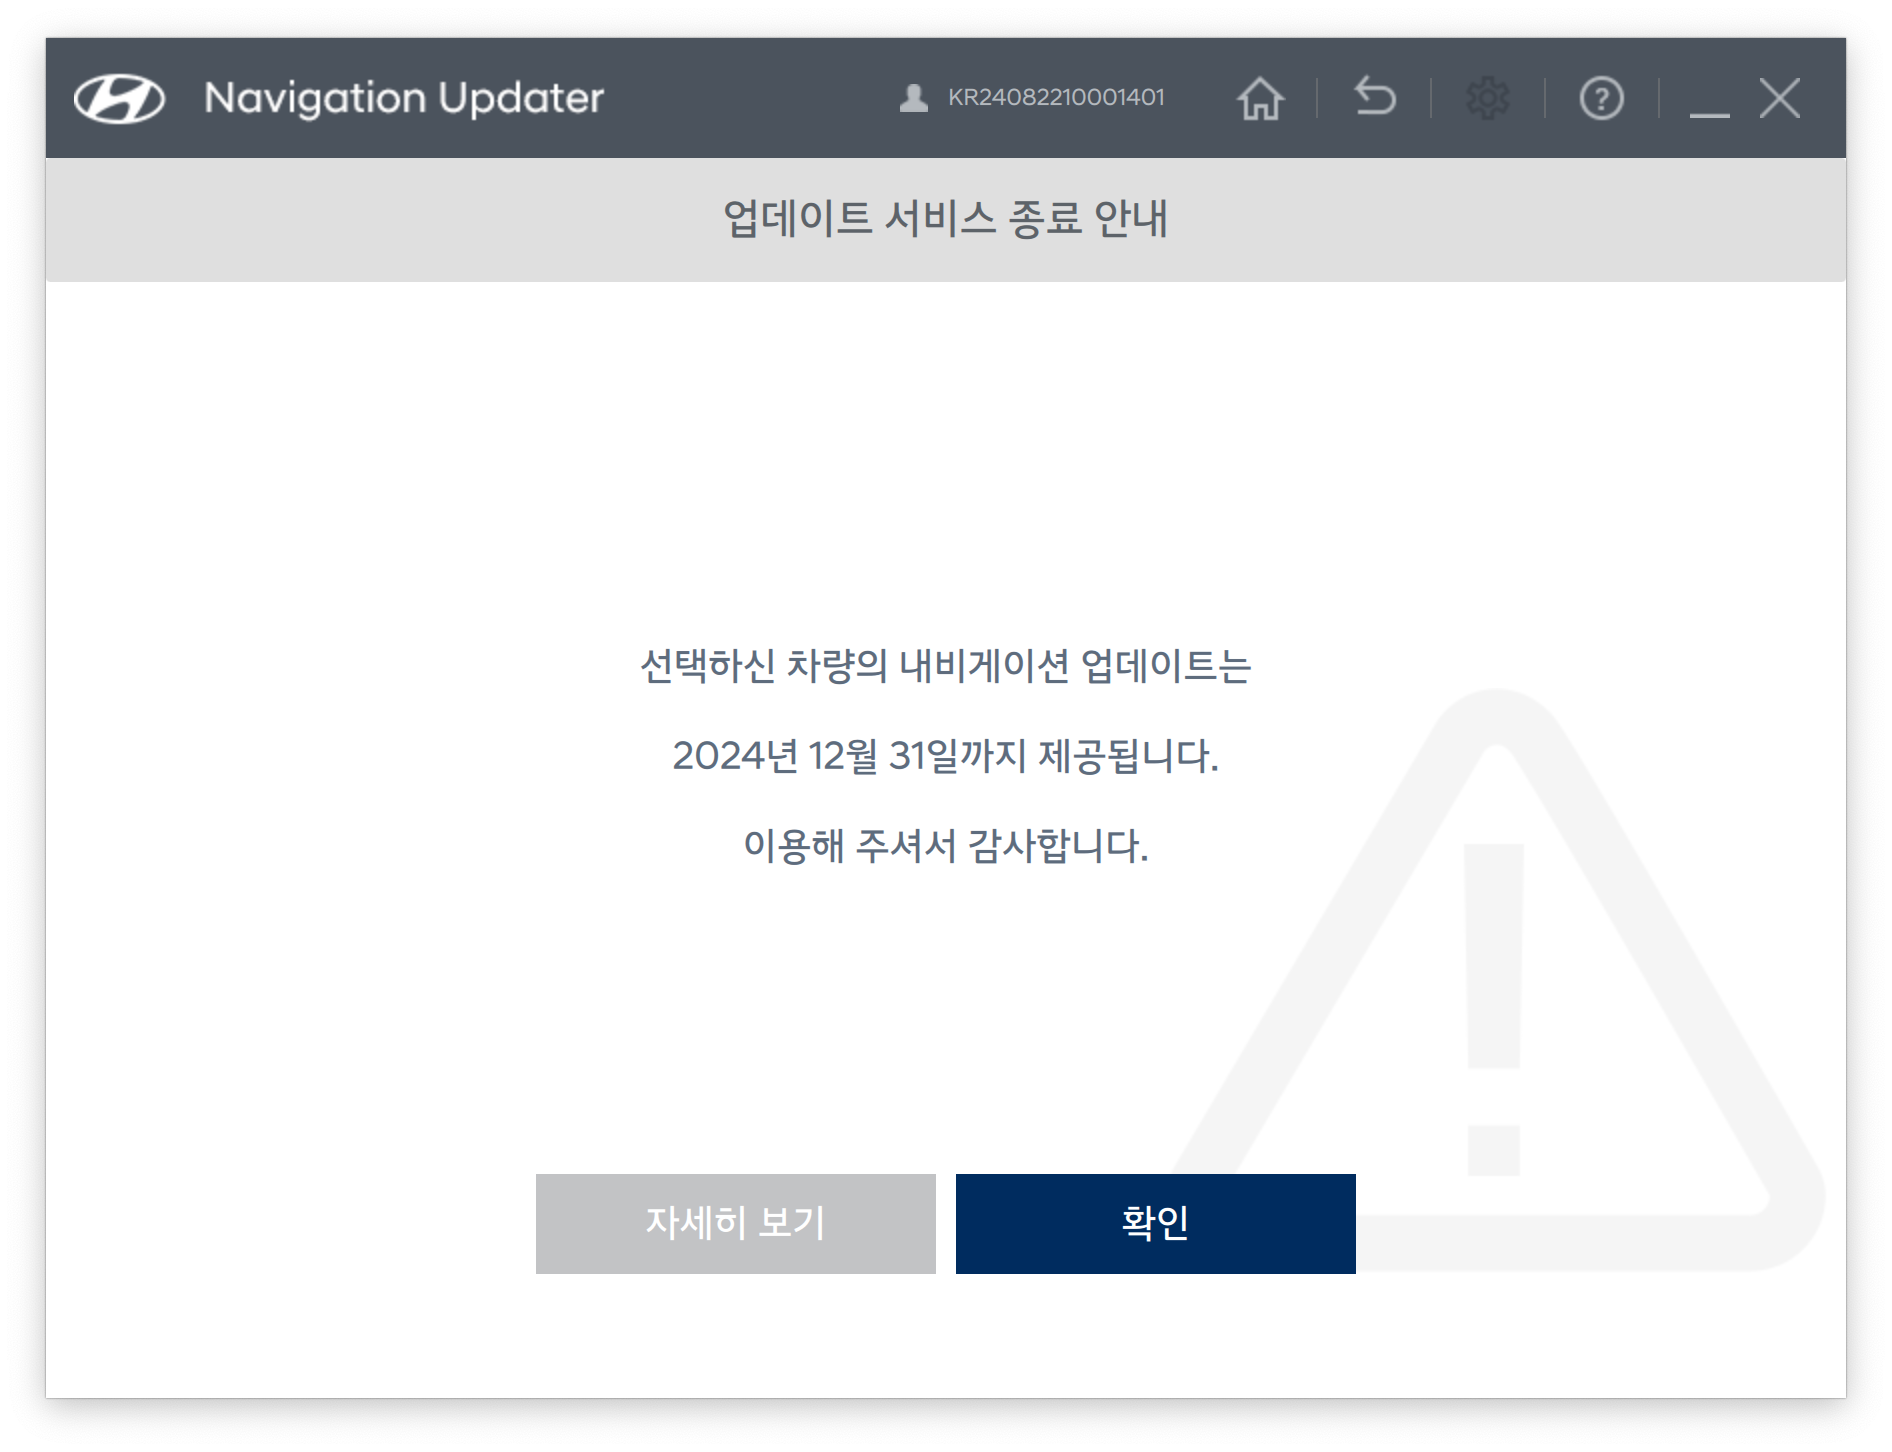Click the 이용해 주셔서 감사합니다 text
The image size is (1892, 1452).
(946, 846)
